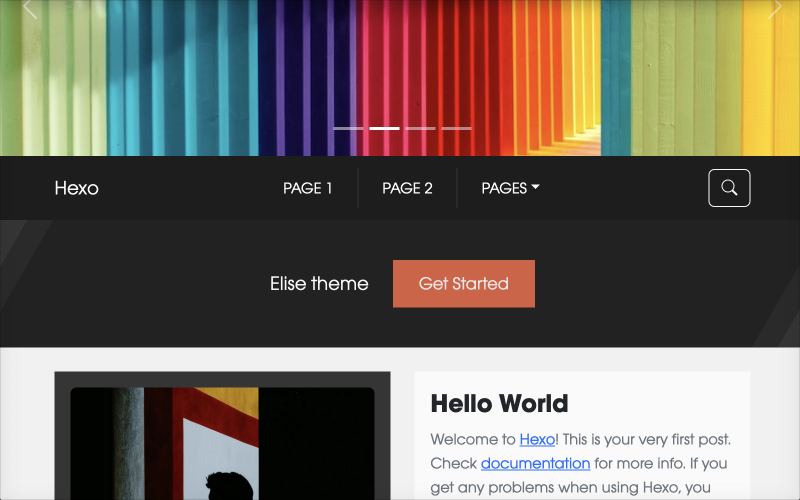Go to the fourth carousel slide indicator
The width and height of the screenshot is (800, 500).
[456, 129]
